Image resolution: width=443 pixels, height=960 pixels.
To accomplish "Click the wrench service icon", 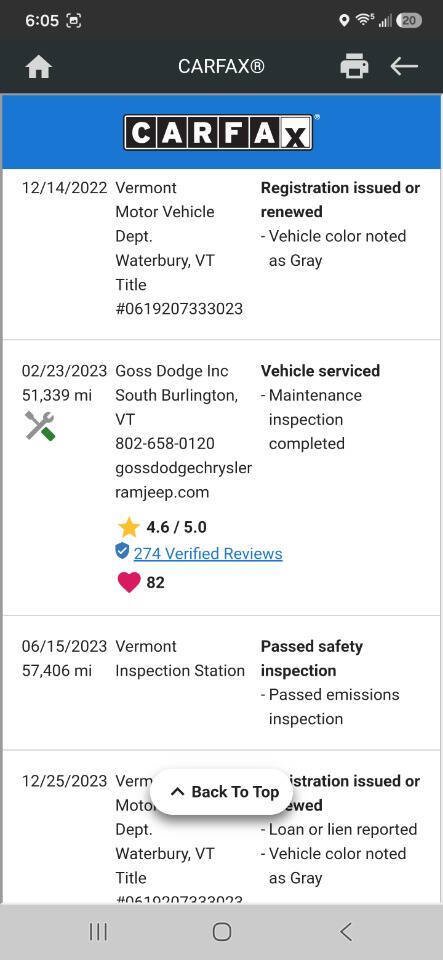I will pyautogui.click(x=40, y=426).
